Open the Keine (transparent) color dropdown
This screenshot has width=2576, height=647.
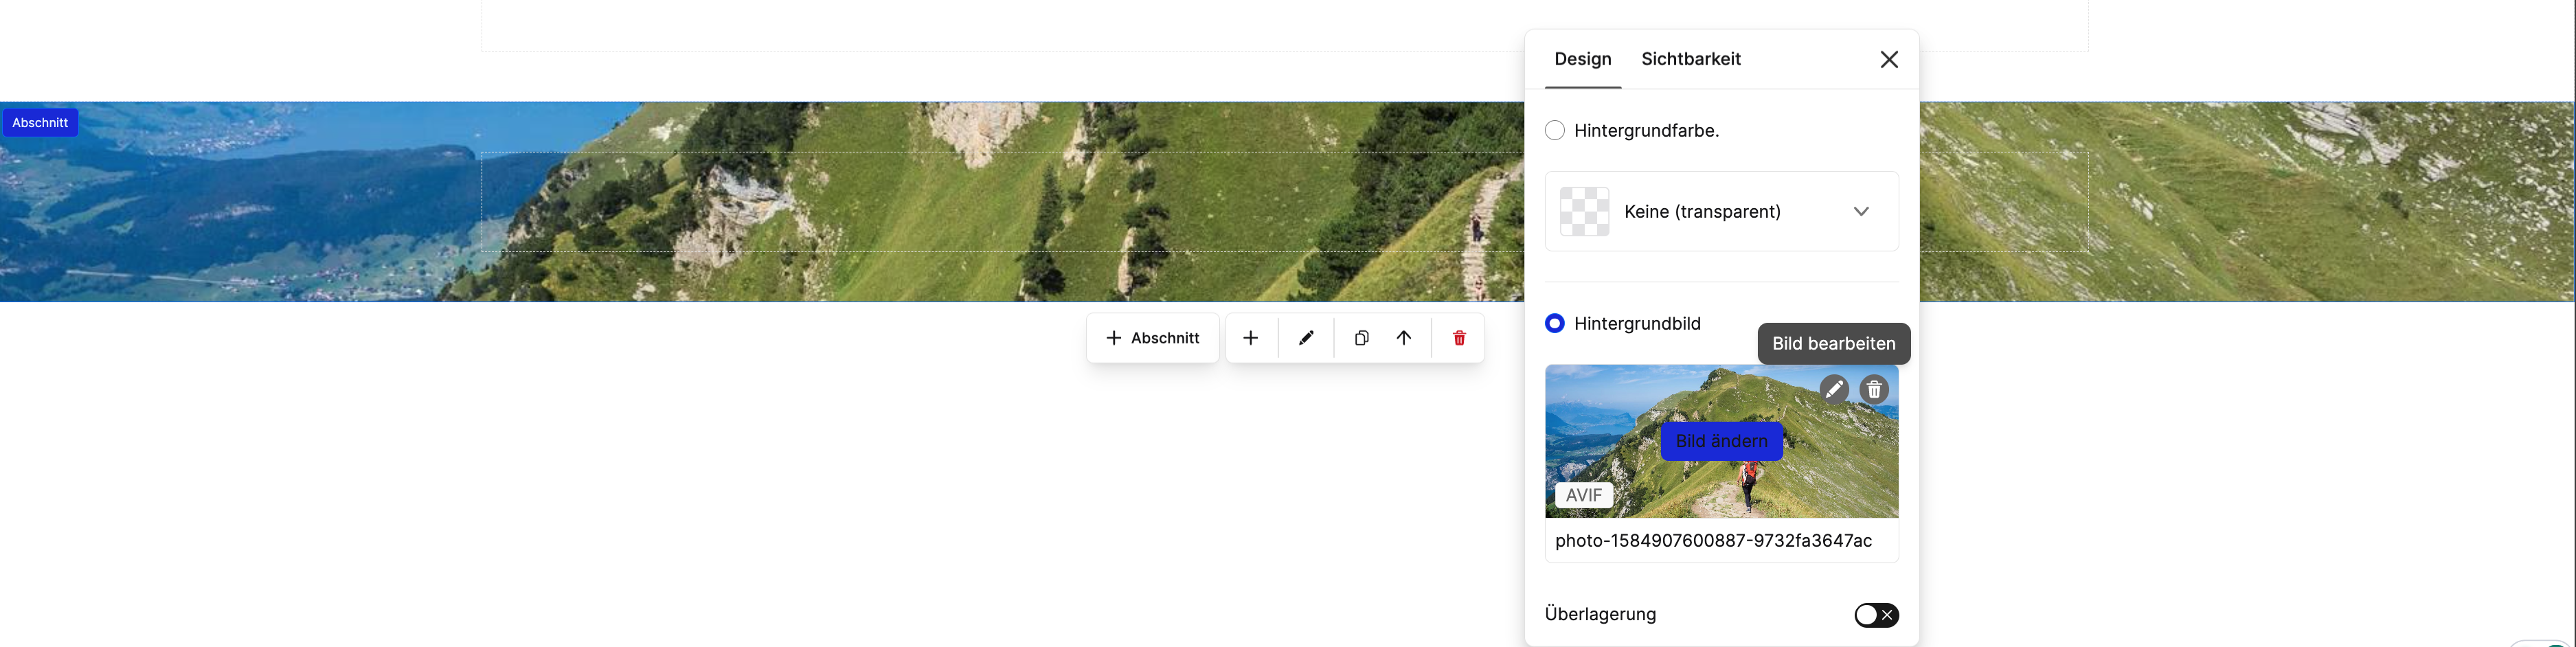pos(1722,212)
